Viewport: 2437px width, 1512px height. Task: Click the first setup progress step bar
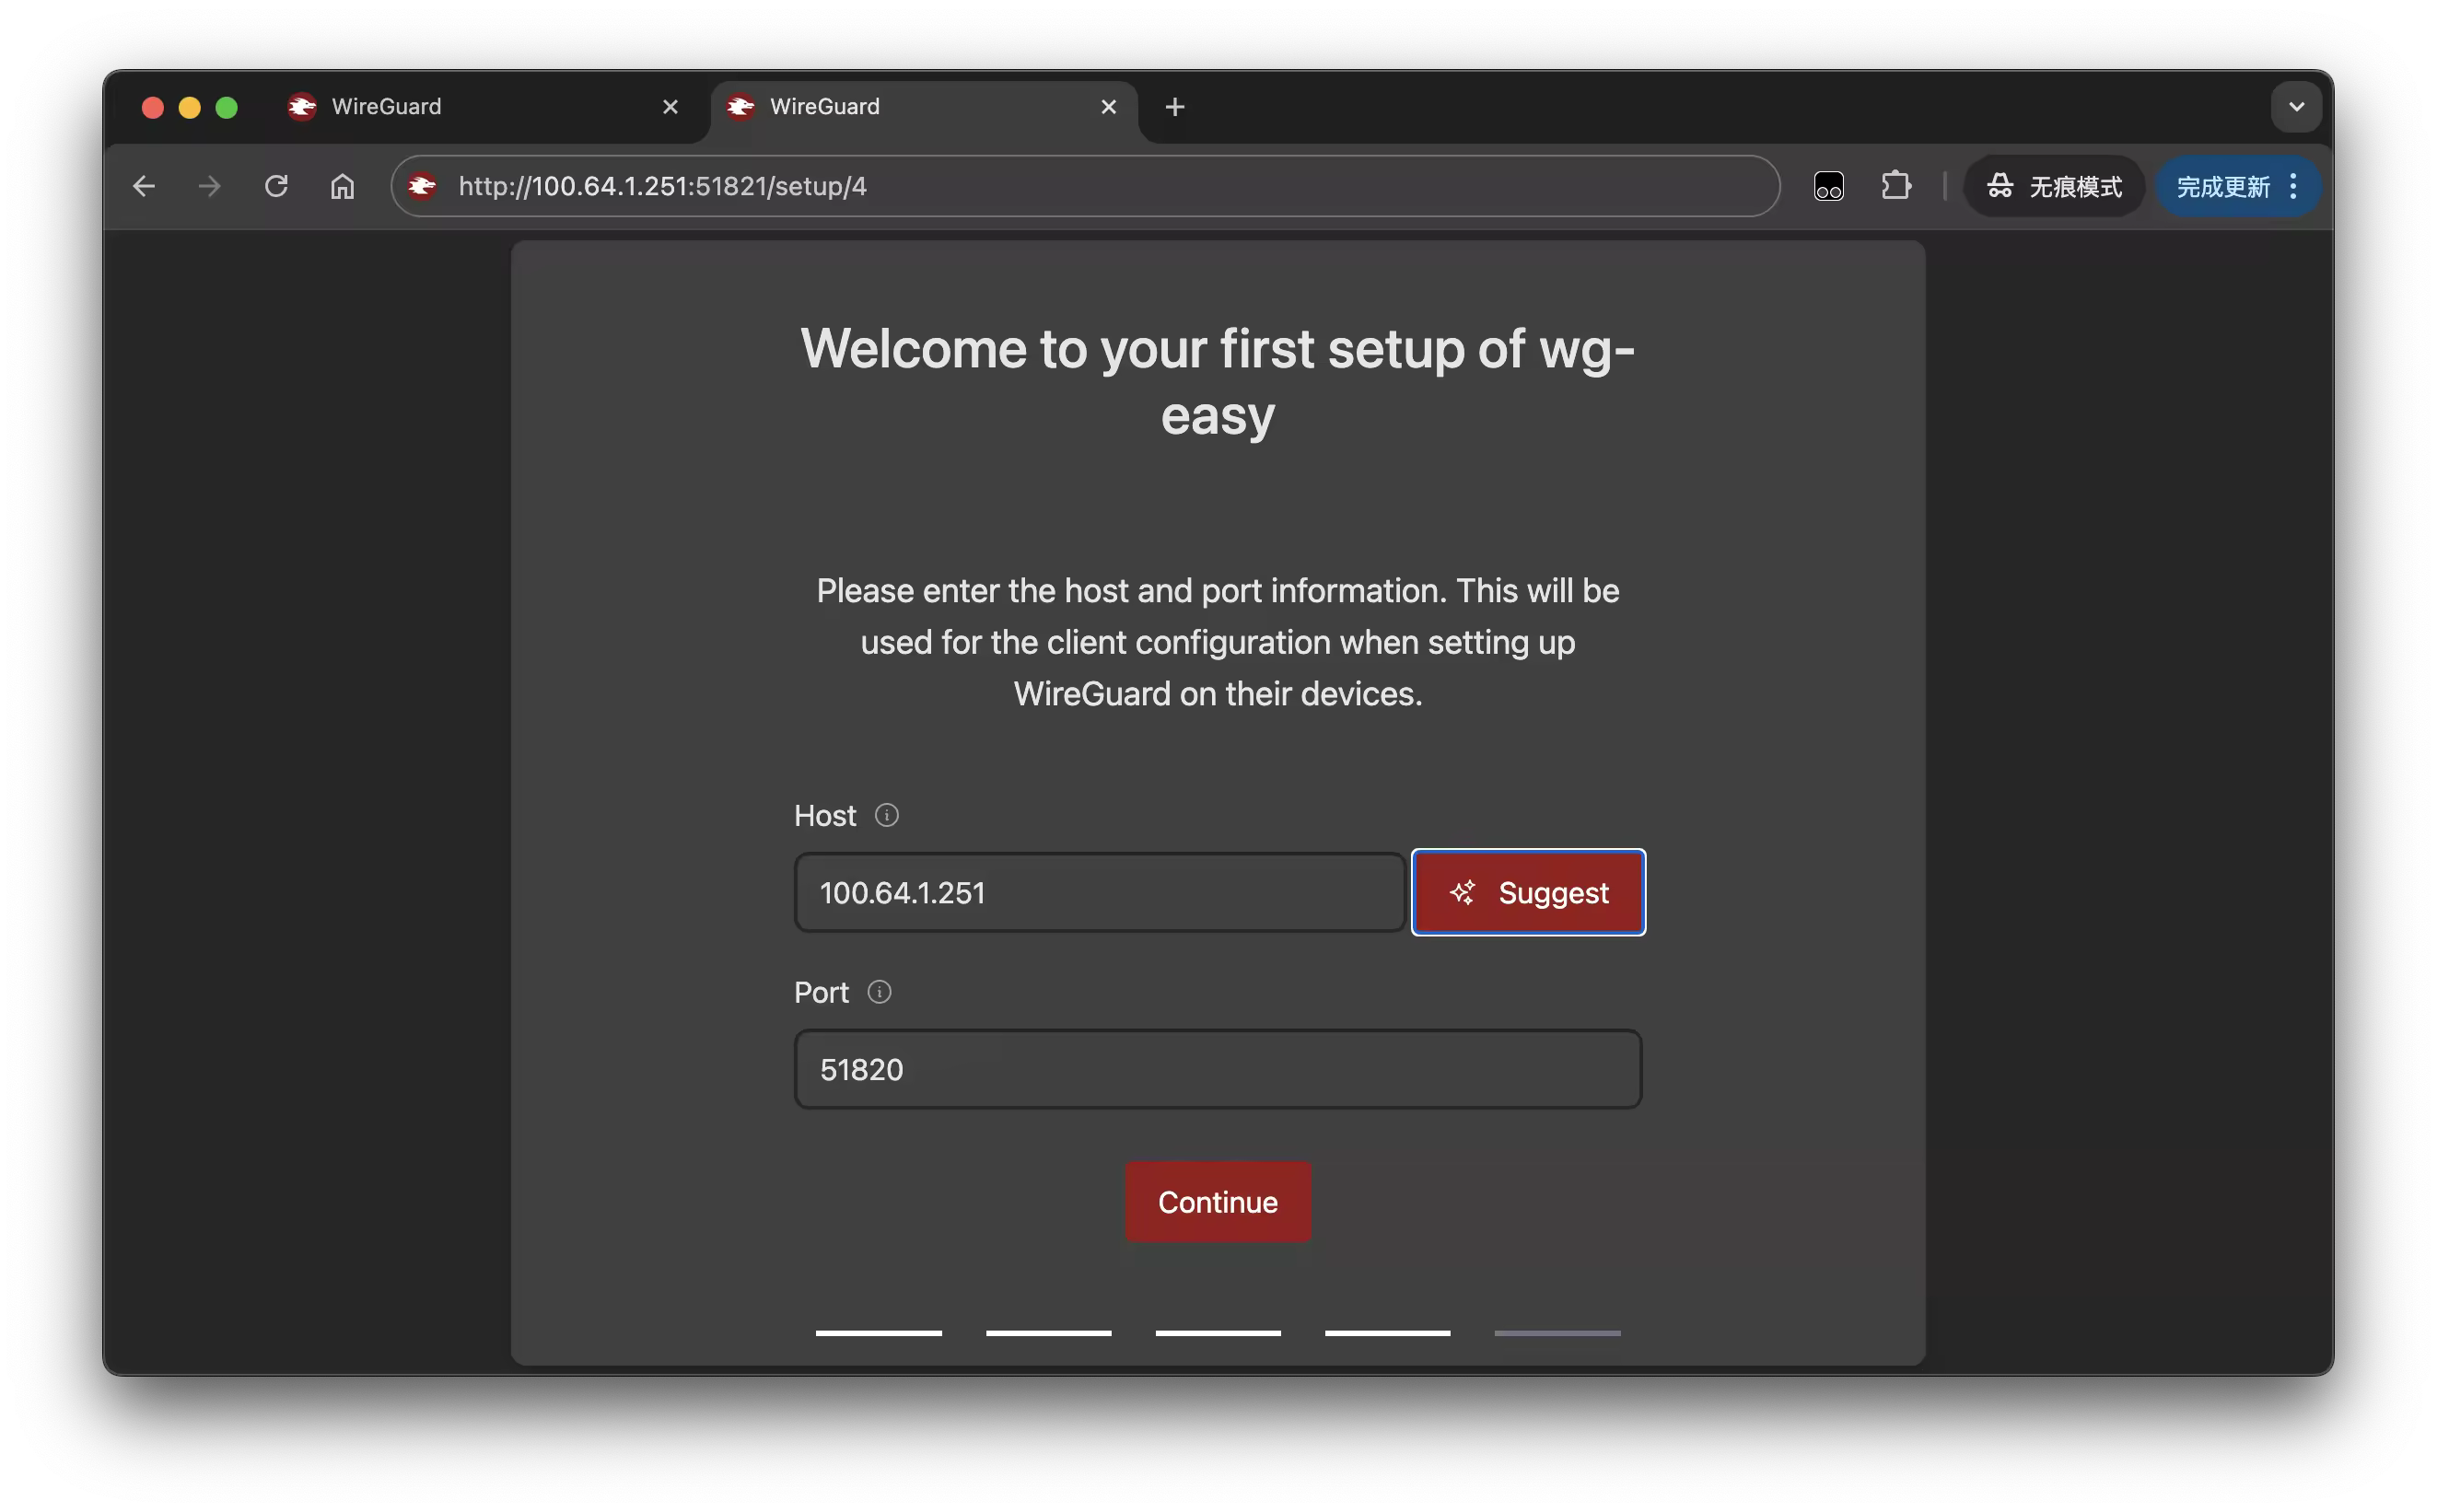[878, 1332]
